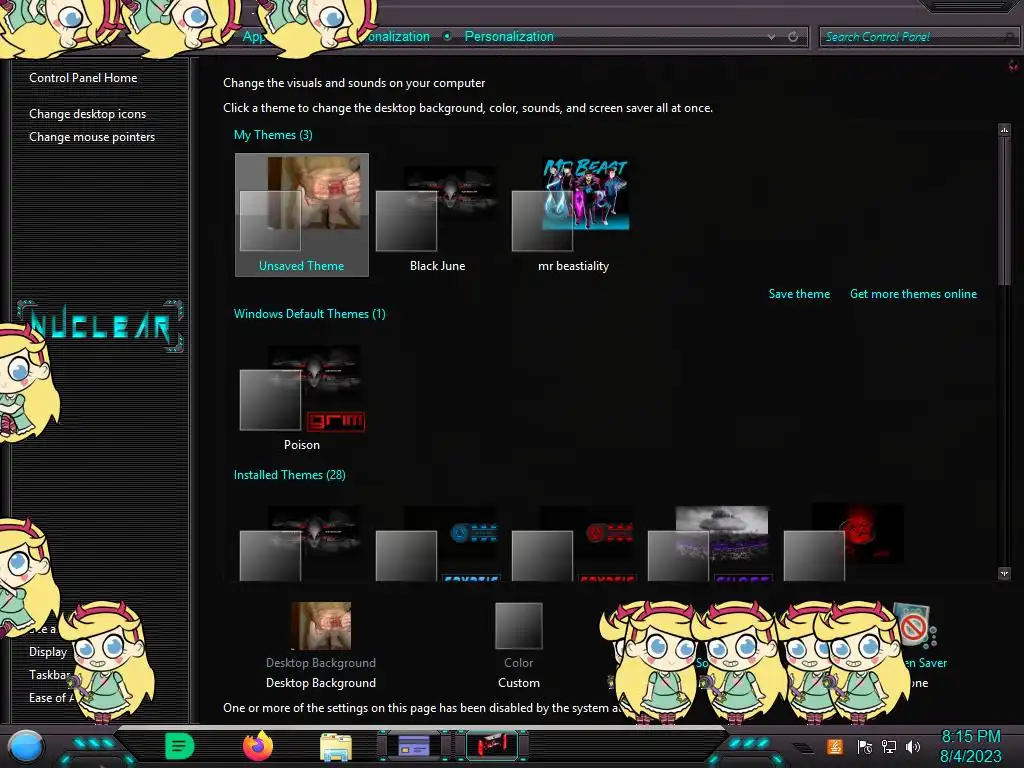Click the Custom text under Color
The image size is (1024, 768).
(519, 682)
